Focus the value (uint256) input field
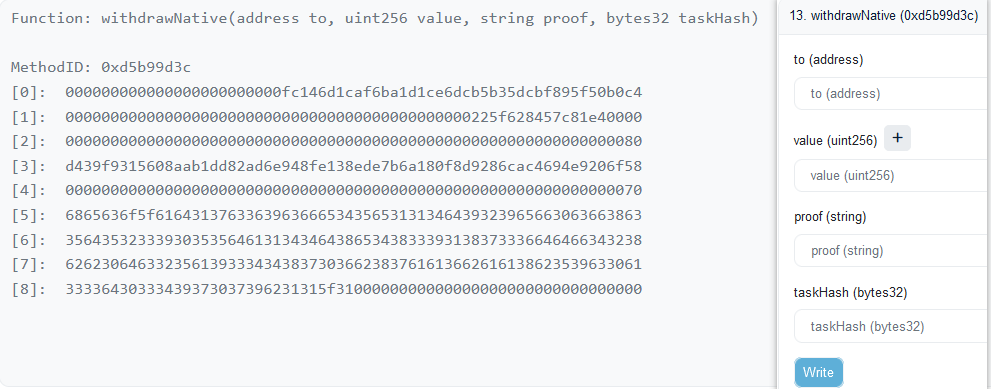Image resolution: width=991 pixels, height=389 pixels. tap(892, 176)
